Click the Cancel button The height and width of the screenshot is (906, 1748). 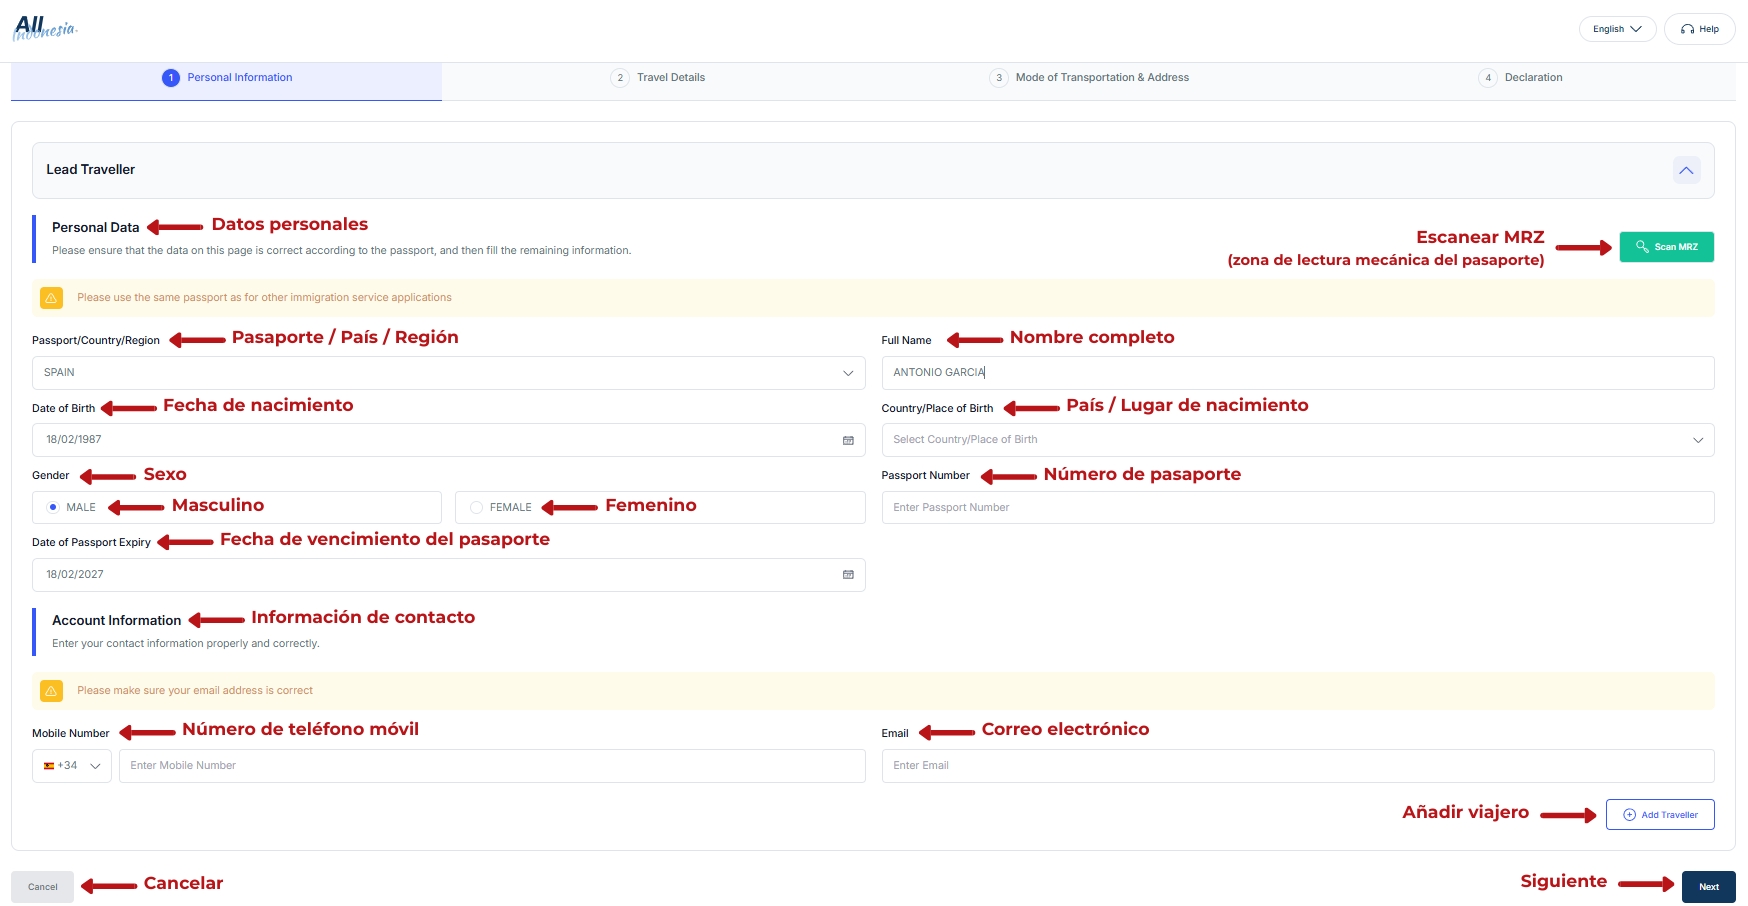[43, 887]
